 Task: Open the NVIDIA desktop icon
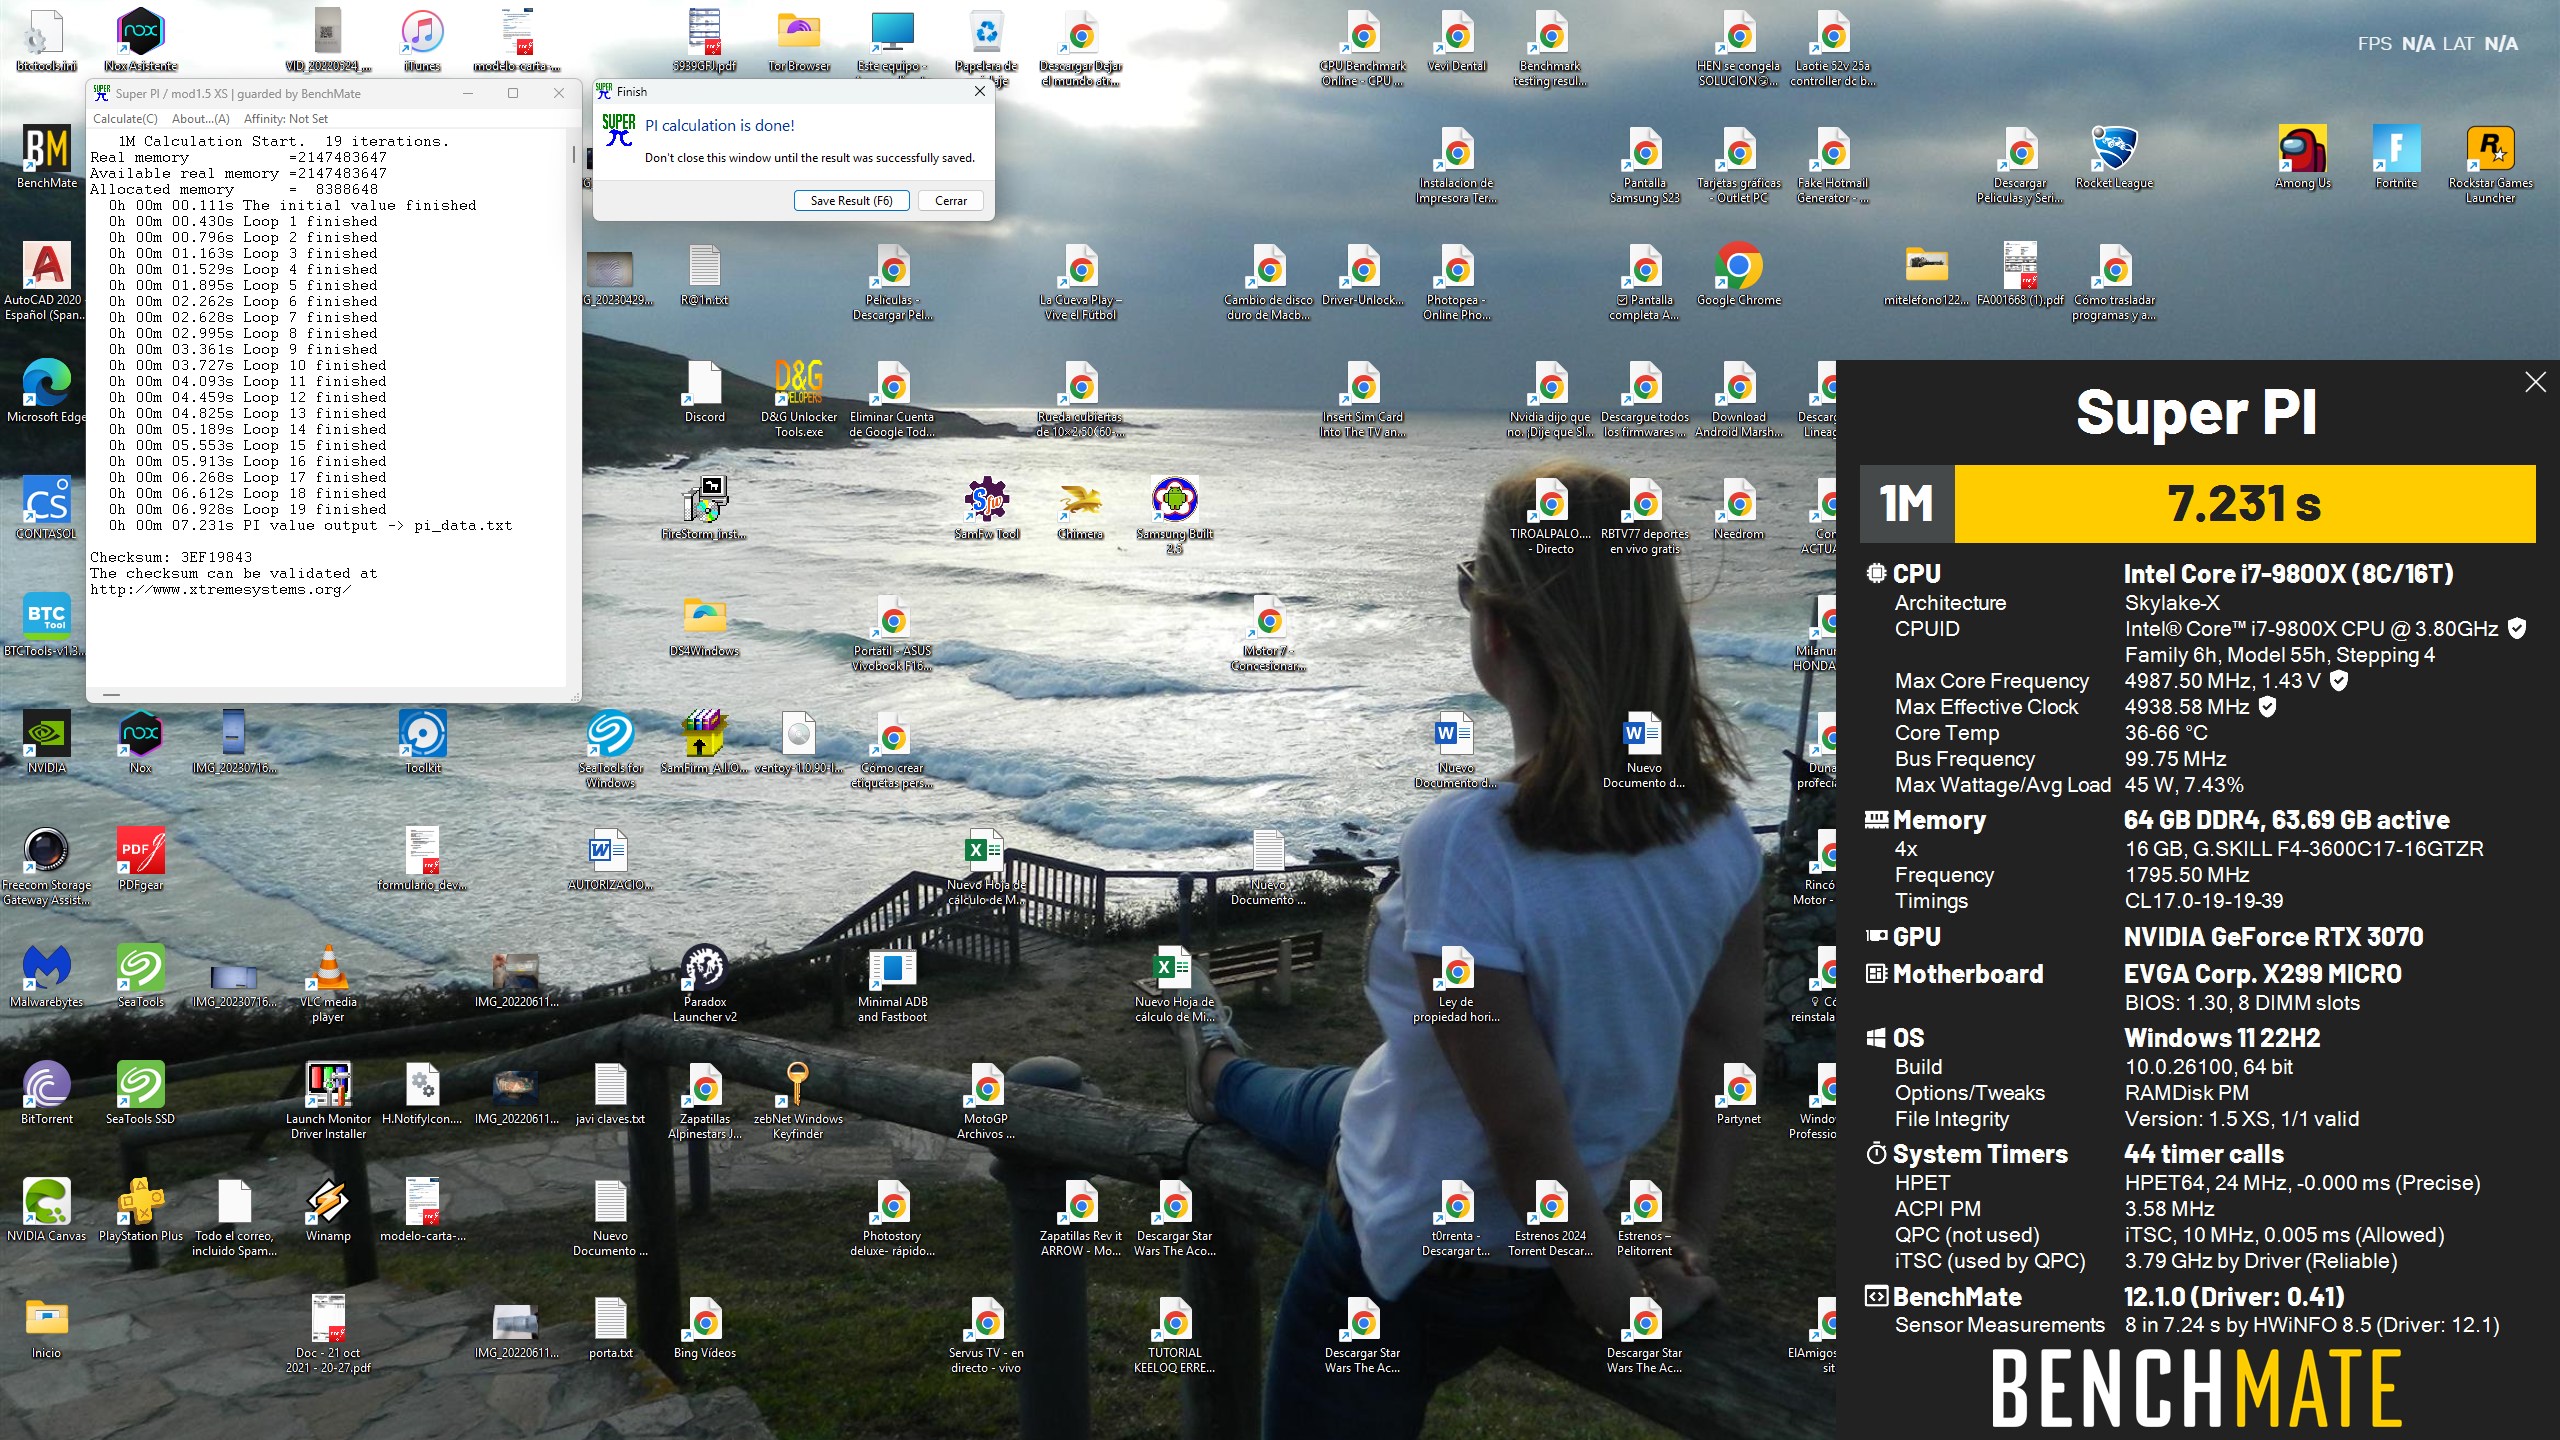tap(47, 742)
